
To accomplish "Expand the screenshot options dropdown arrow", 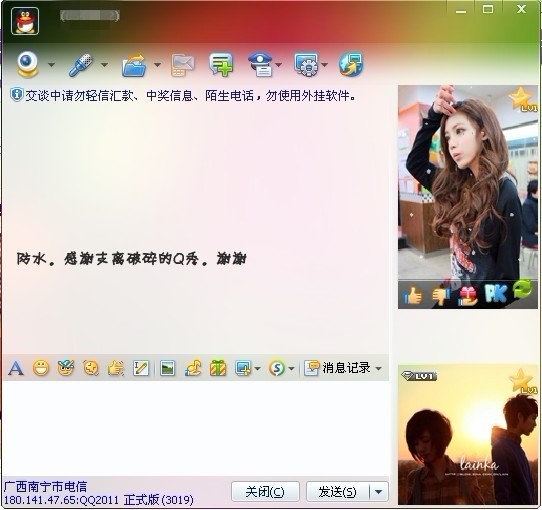I will (x=257, y=369).
